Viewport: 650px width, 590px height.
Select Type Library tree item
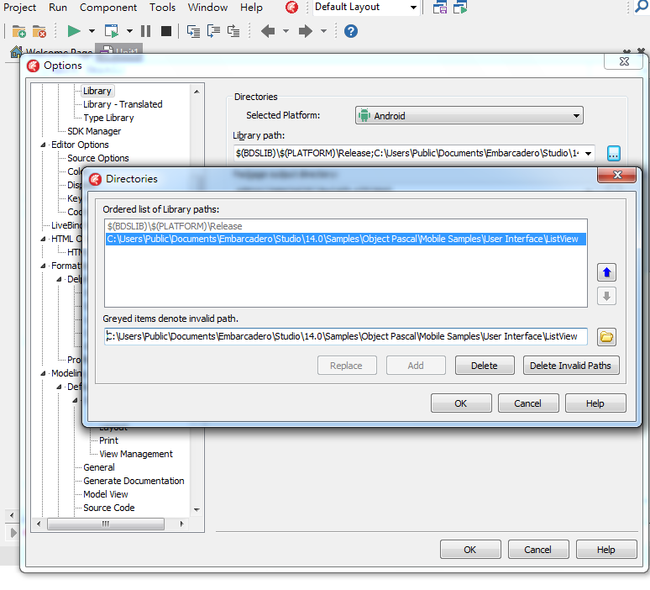point(109,118)
